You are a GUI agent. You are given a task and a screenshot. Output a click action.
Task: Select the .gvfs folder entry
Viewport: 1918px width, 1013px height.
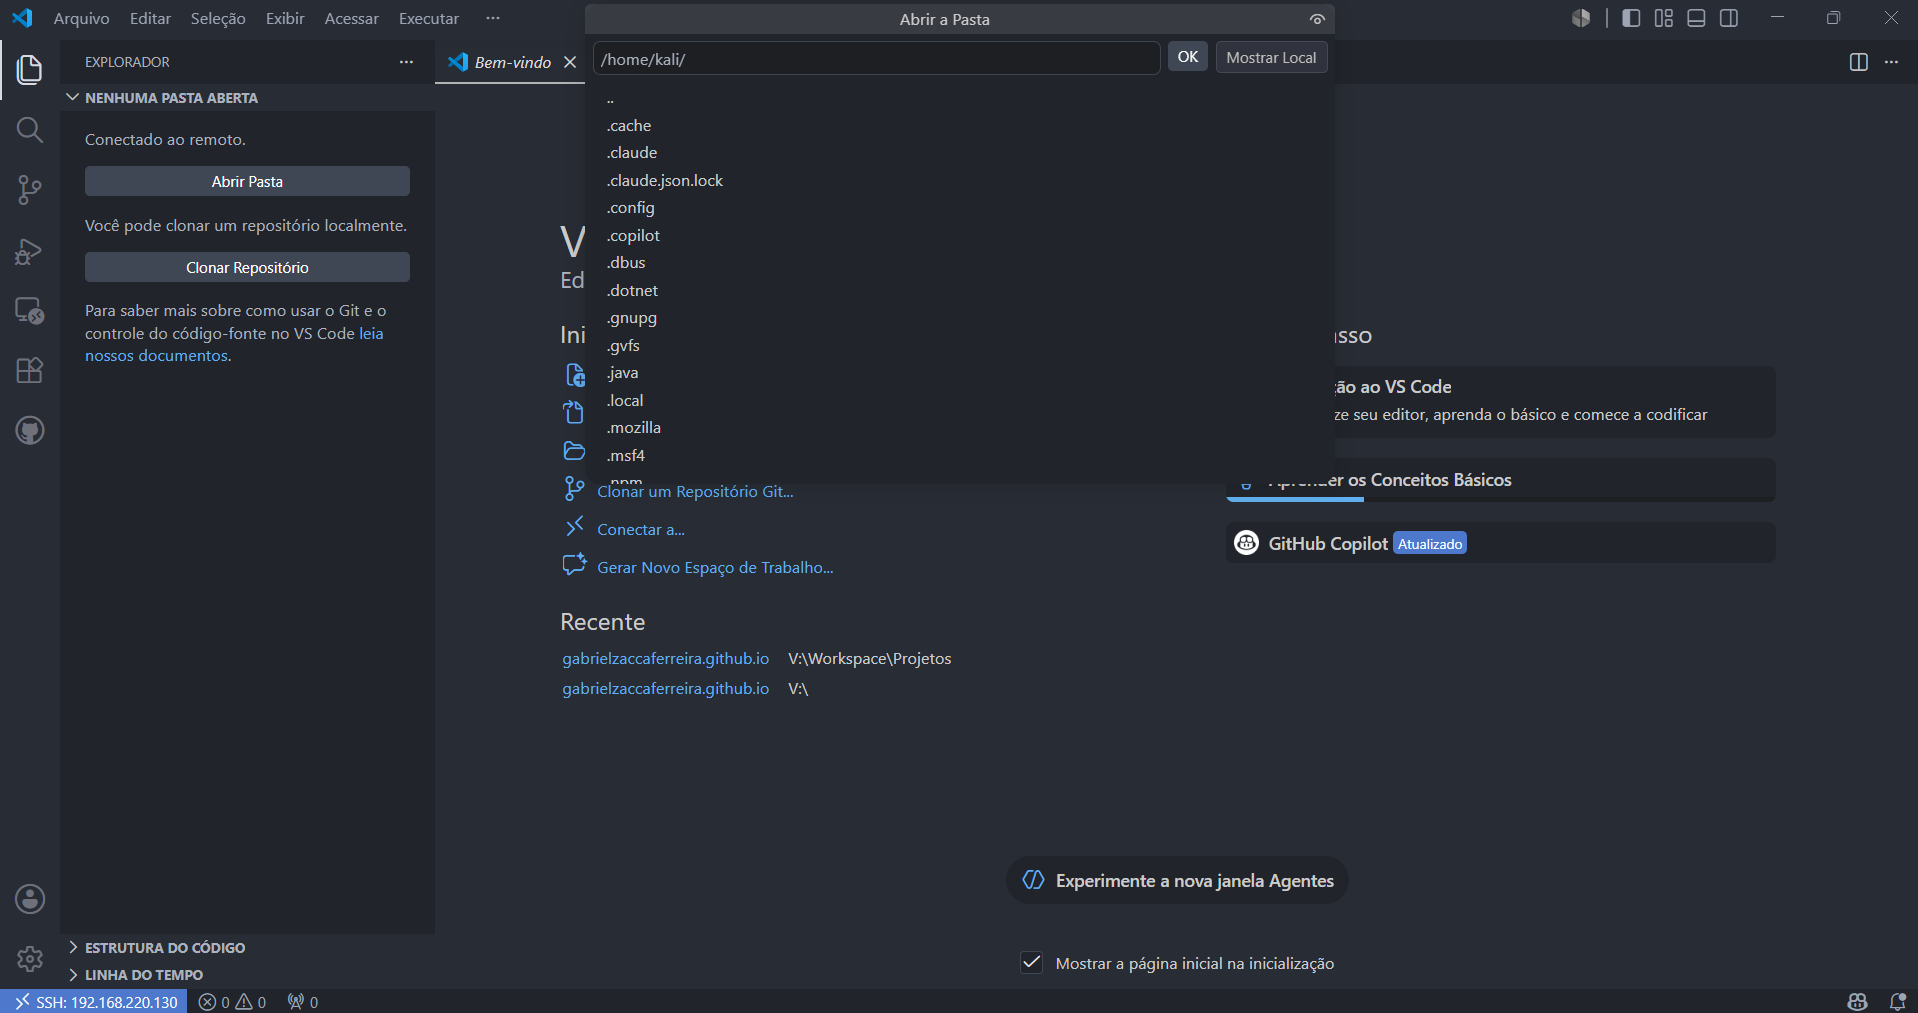pos(960,345)
